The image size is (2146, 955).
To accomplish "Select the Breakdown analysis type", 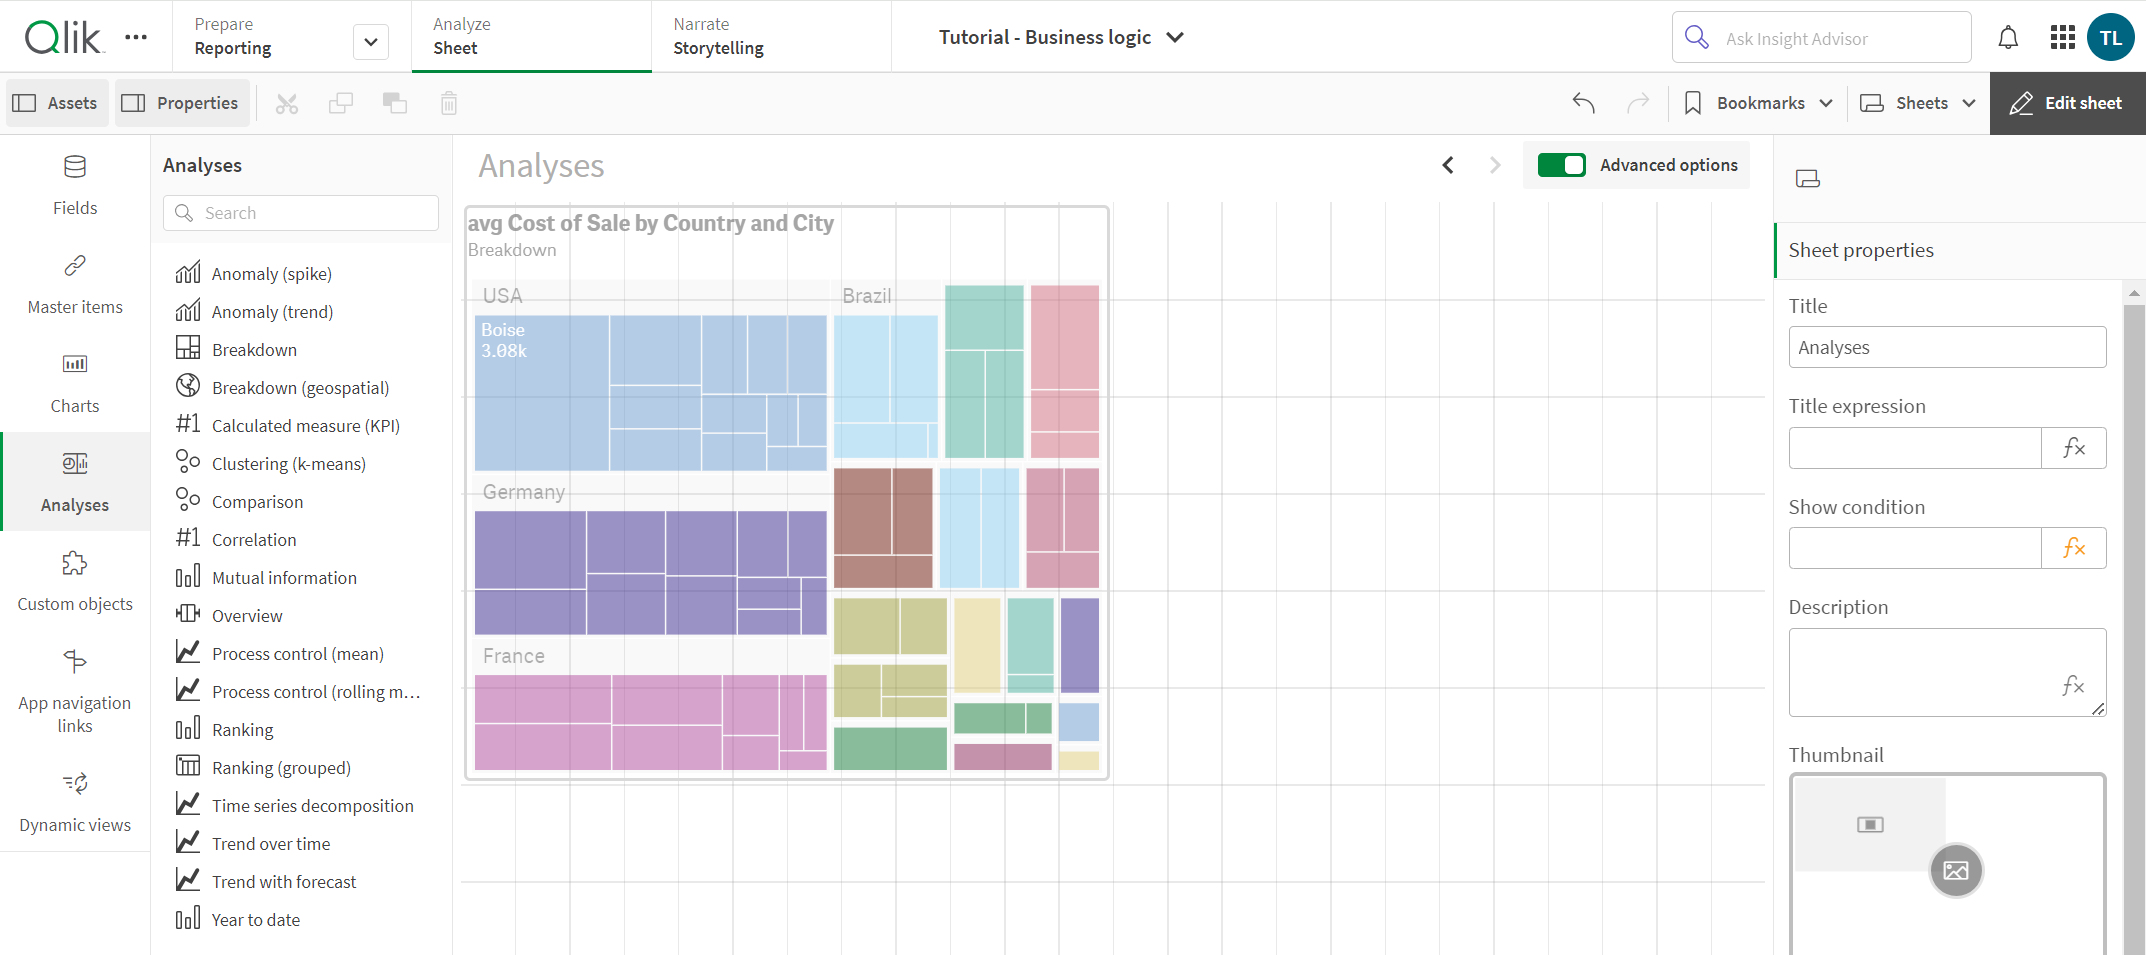I will 300,349.
